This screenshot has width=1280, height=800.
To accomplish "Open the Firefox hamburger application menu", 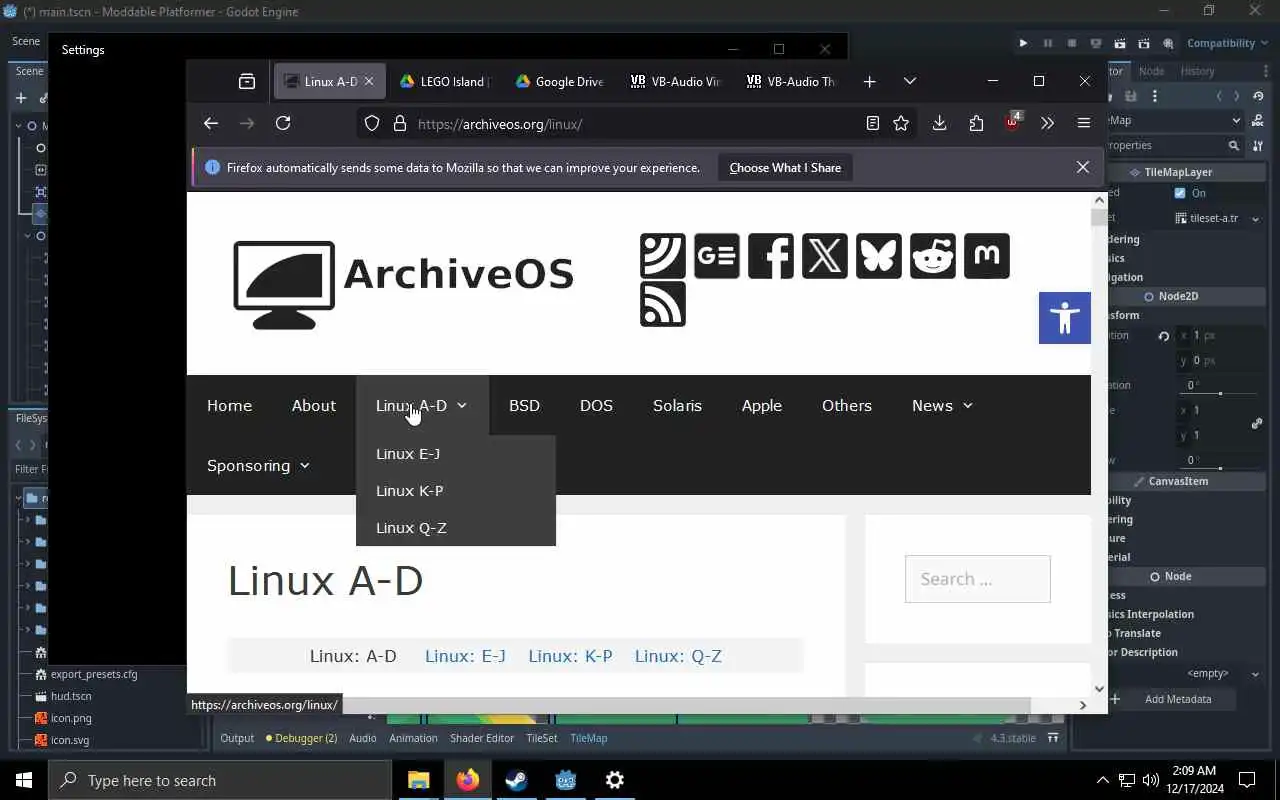I will pos(1084,123).
